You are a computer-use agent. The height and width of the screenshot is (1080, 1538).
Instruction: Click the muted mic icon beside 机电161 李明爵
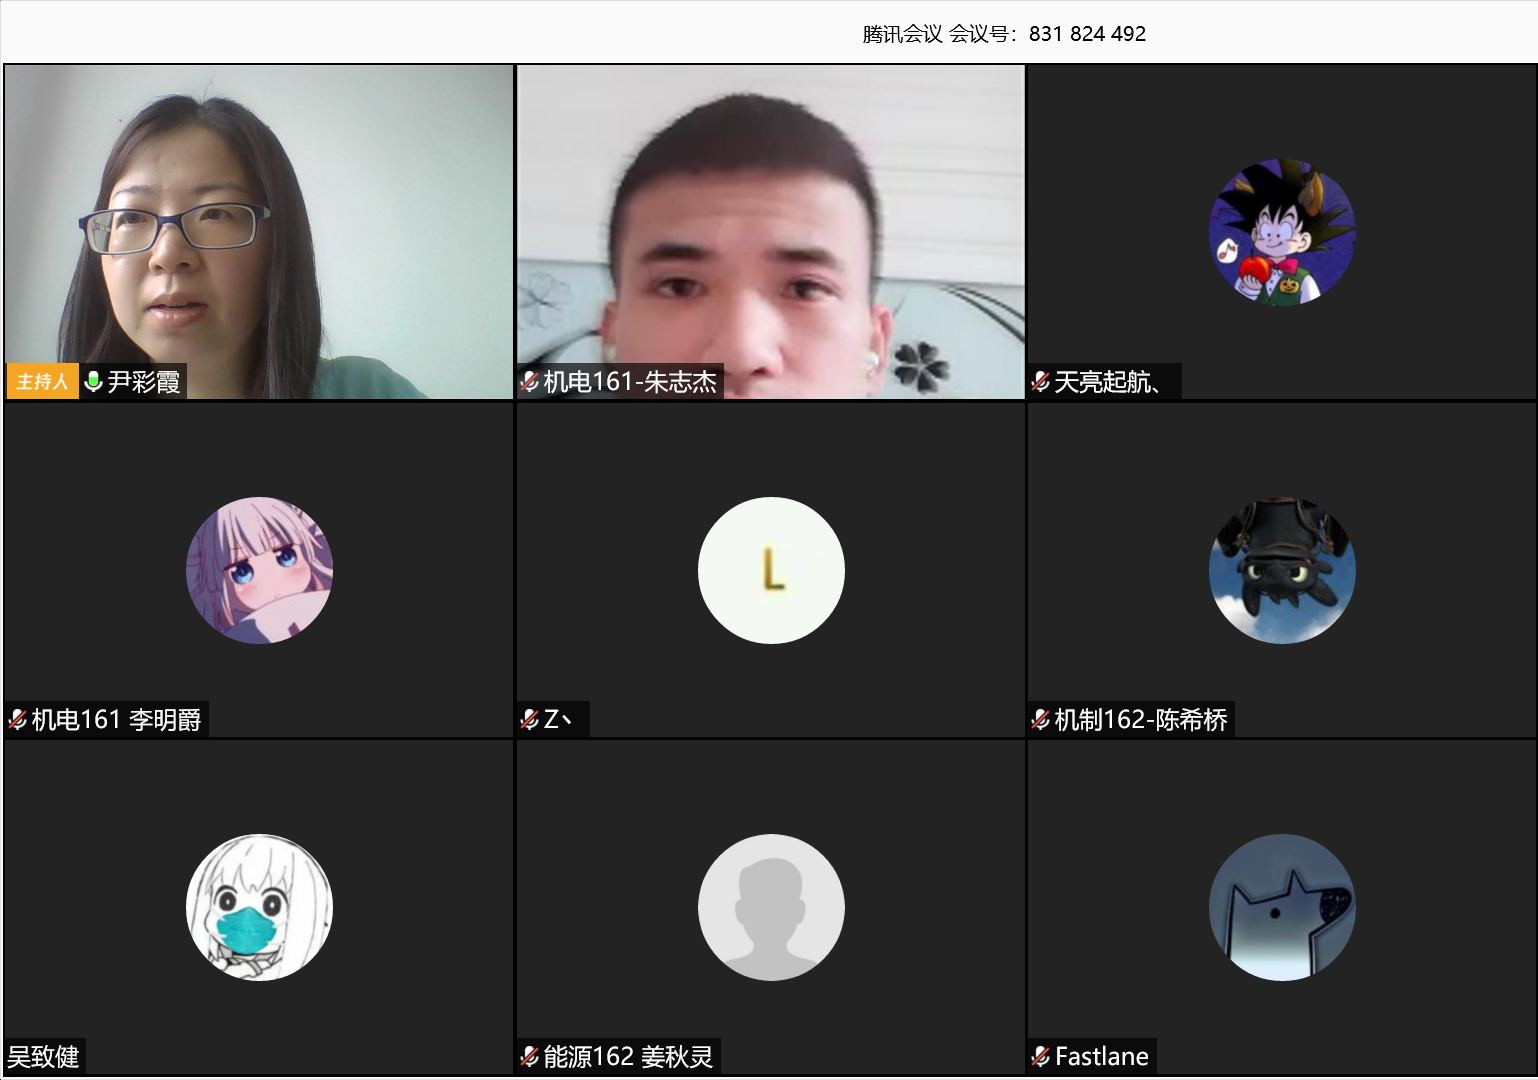coord(17,719)
